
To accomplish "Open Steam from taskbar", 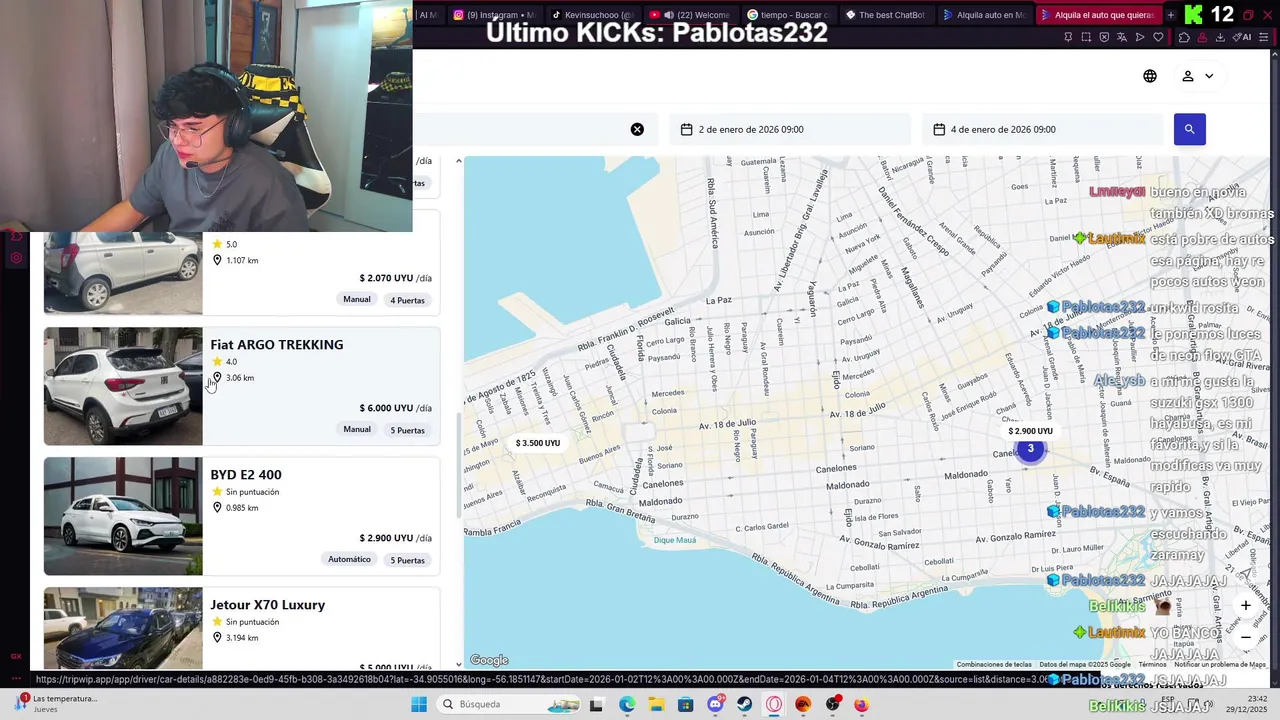I will [744, 704].
